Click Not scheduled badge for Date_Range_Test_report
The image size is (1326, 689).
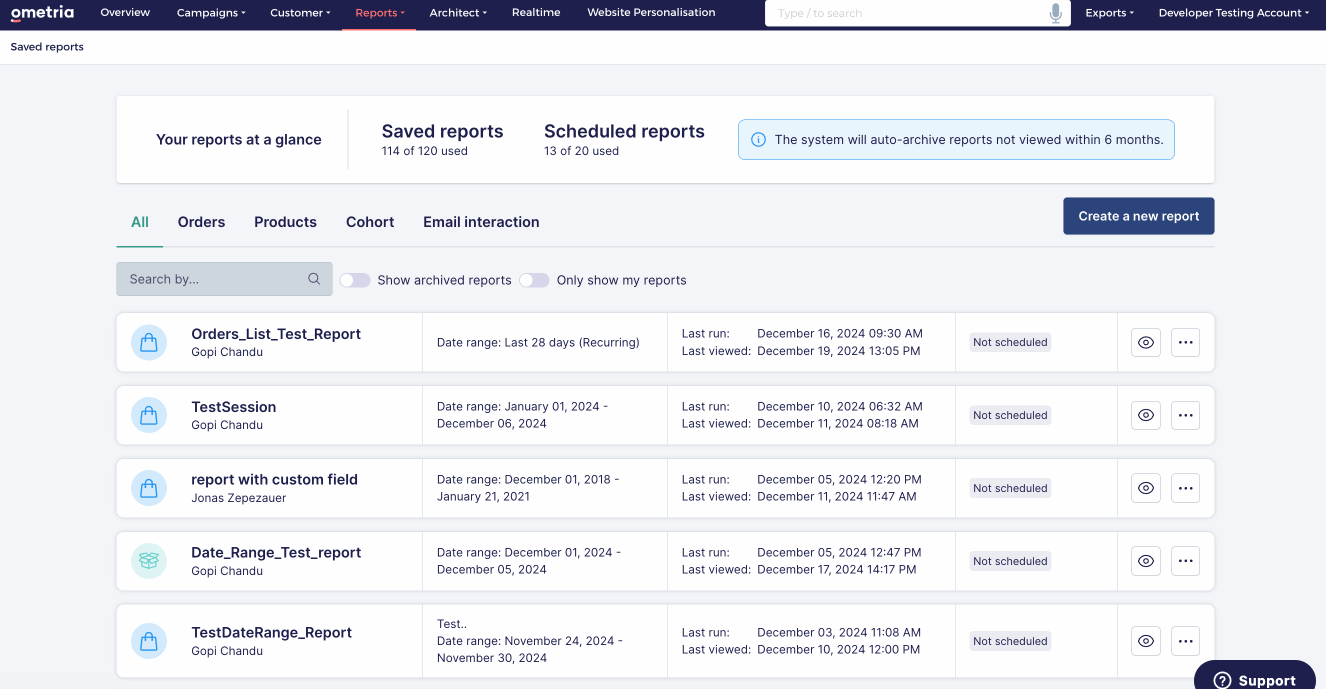1010,561
